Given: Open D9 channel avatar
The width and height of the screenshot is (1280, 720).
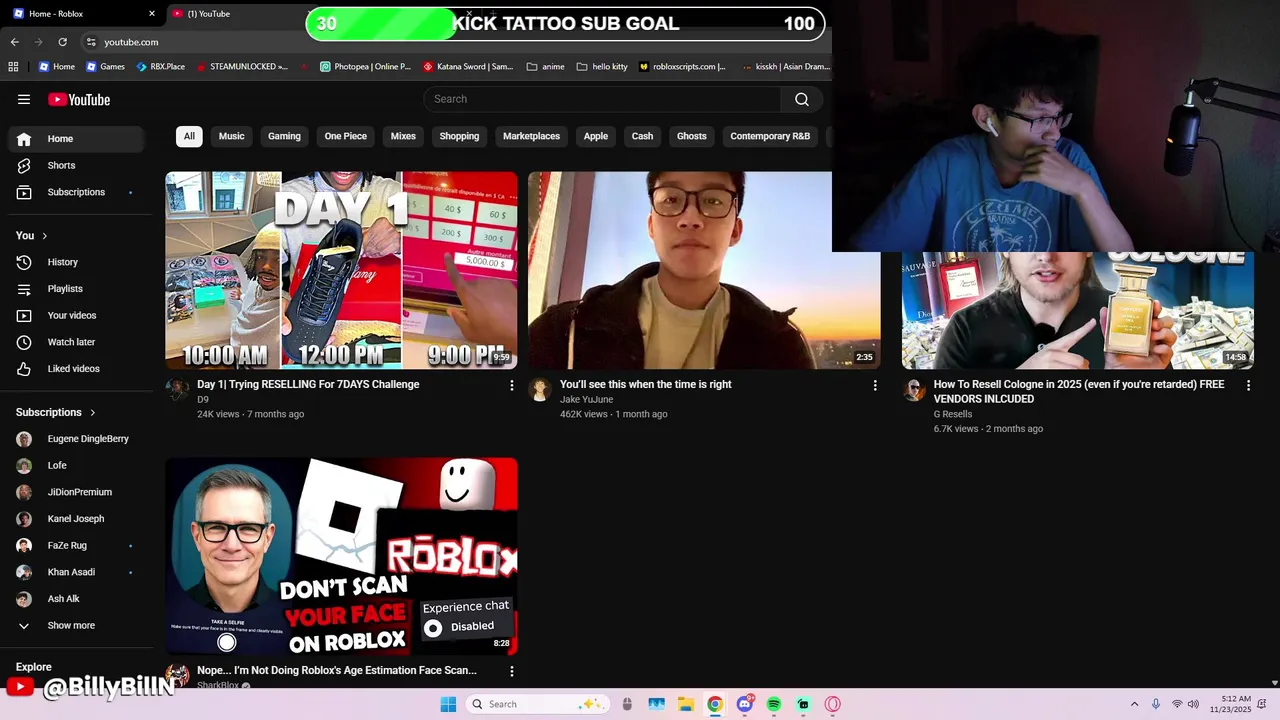Looking at the screenshot, I should pyautogui.click(x=177, y=390).
